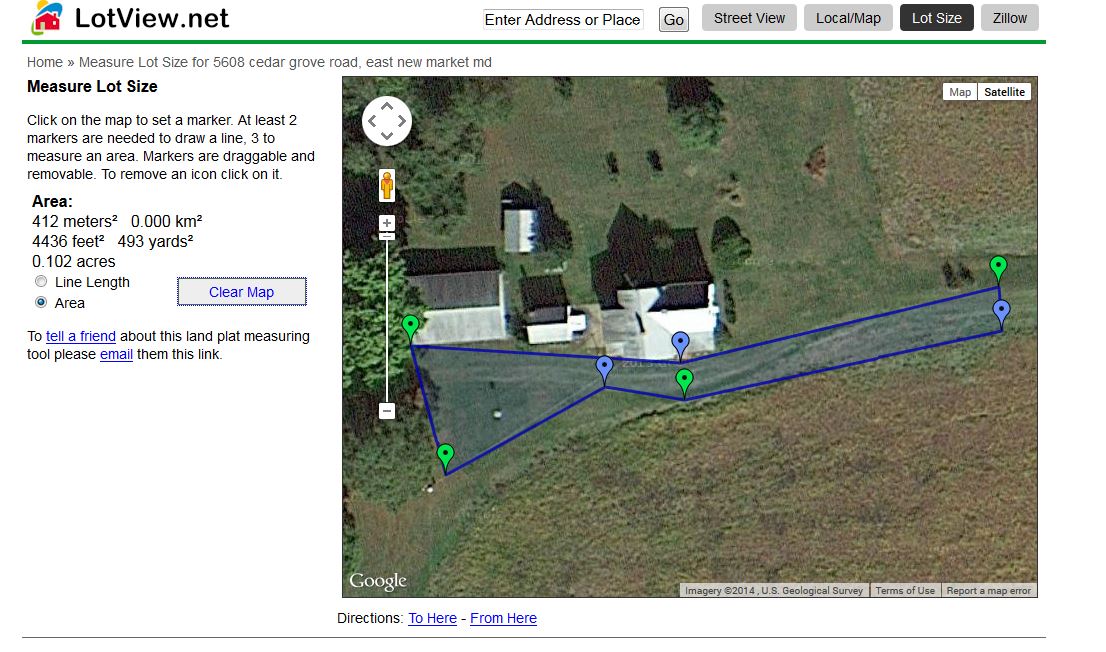Click the Imagery ©2014 attribution text
The height and width of the screenshot is (652, 1106).
774,591
